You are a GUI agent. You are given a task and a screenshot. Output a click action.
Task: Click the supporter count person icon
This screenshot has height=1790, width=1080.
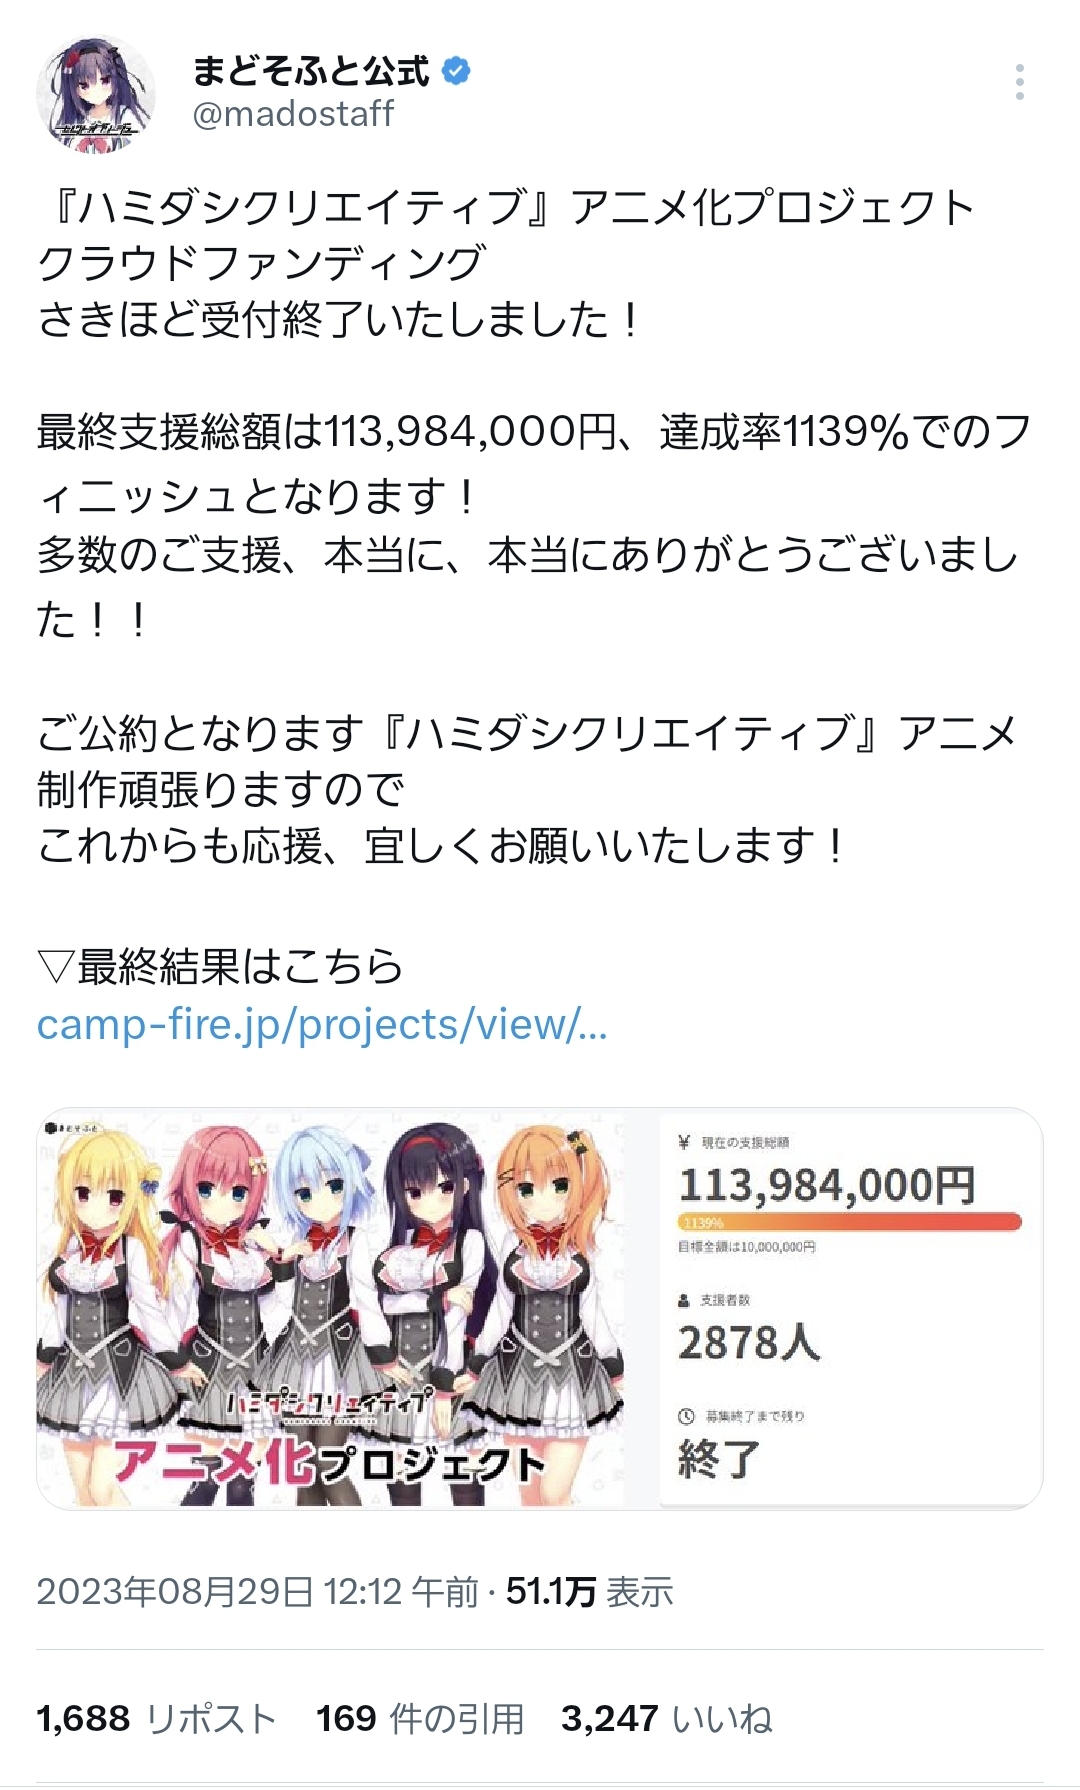click(684, 1300)
